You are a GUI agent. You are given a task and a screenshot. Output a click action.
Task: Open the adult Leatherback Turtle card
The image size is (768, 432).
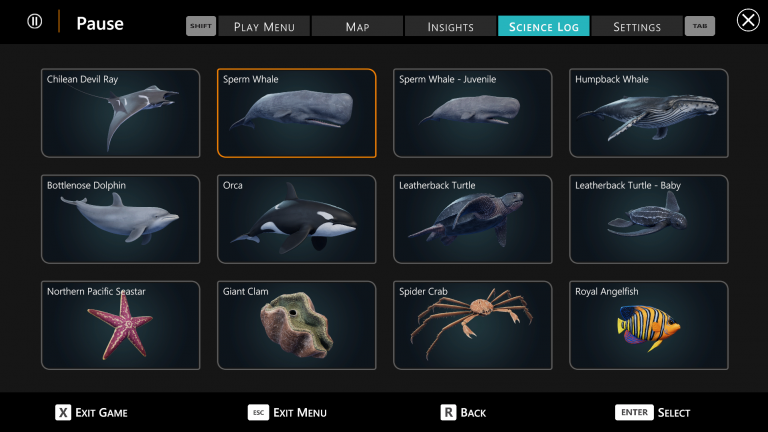(473, 219)
